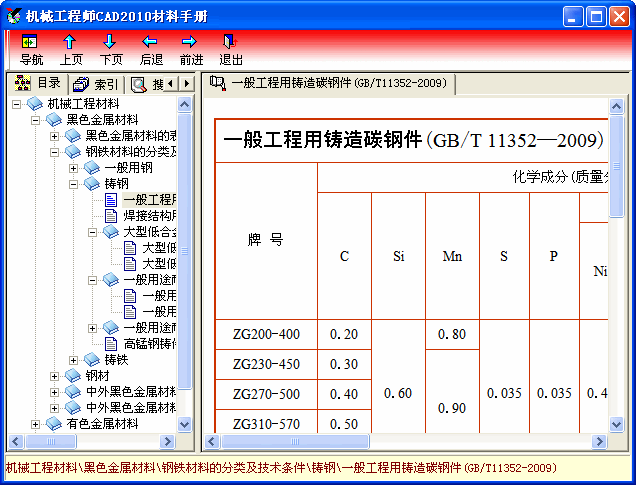This screenshot has height=485, width=636.
Task: Collapse the 钢铁材料的分类 node
Action: point(54,152)
